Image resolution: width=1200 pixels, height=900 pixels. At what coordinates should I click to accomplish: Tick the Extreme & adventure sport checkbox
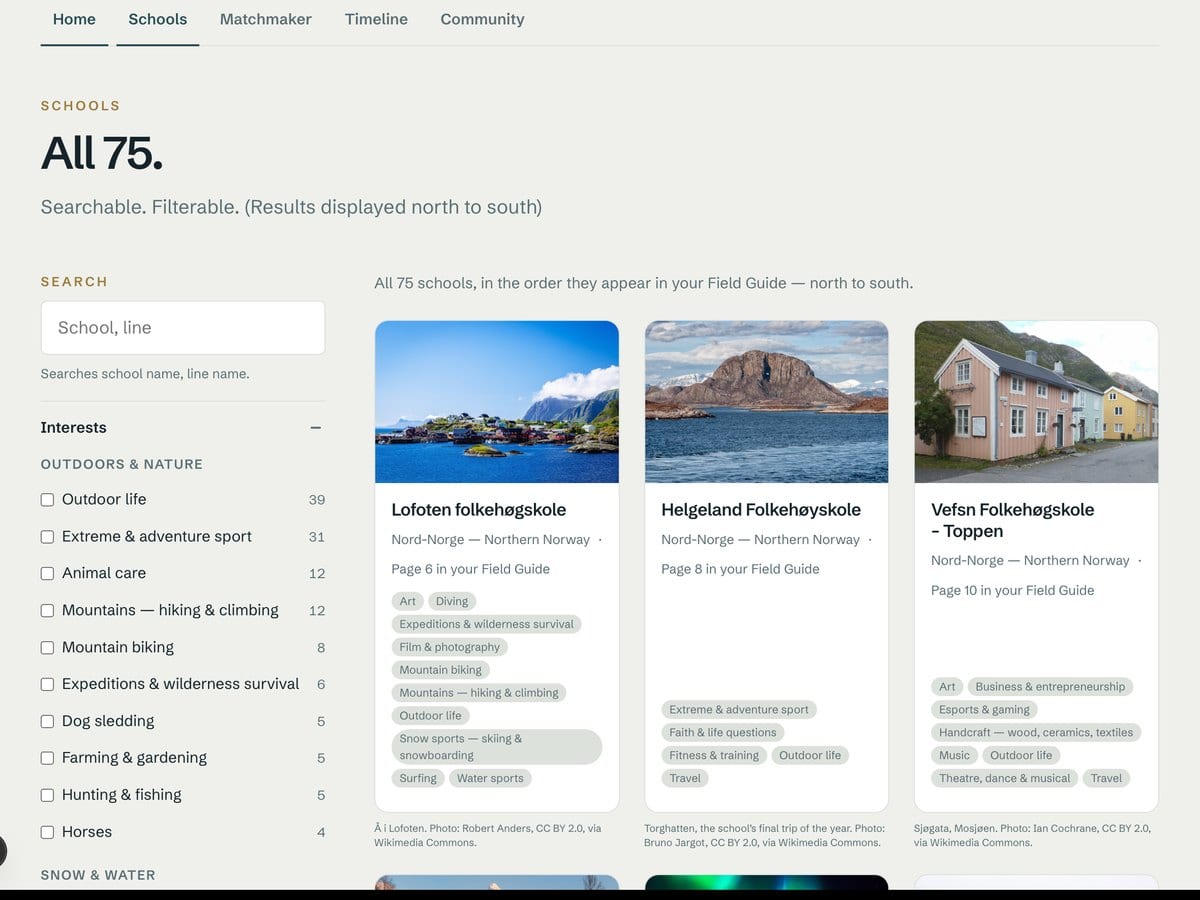pos(47,537)
